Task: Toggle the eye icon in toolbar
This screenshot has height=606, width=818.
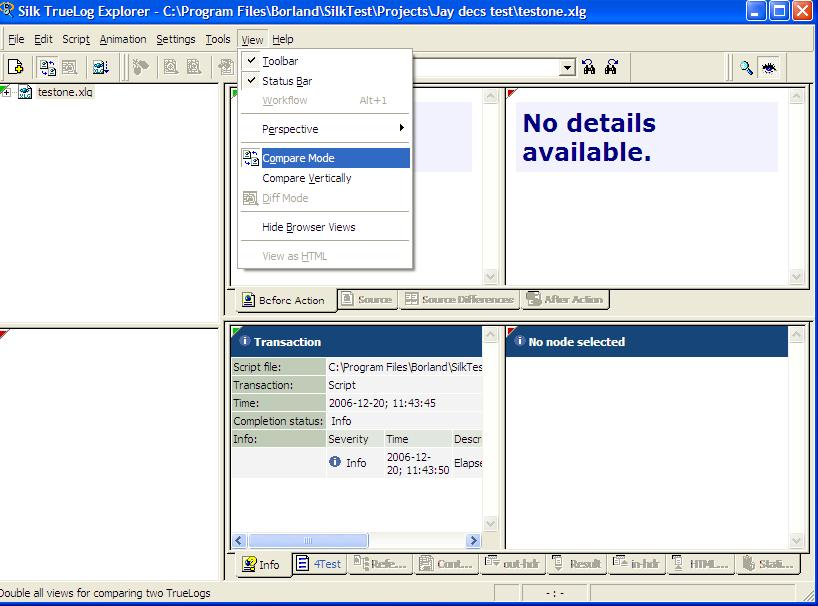Action: (768, 68)
